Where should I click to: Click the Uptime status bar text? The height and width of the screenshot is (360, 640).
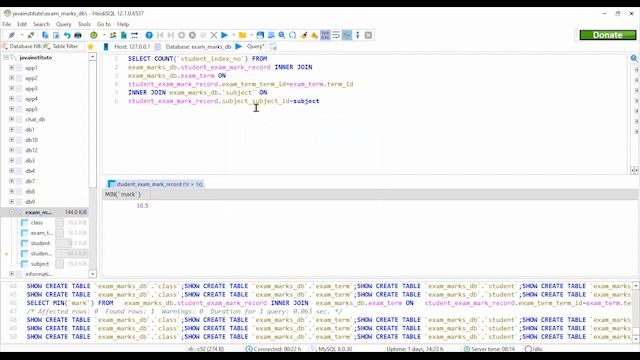click(415, 349)
